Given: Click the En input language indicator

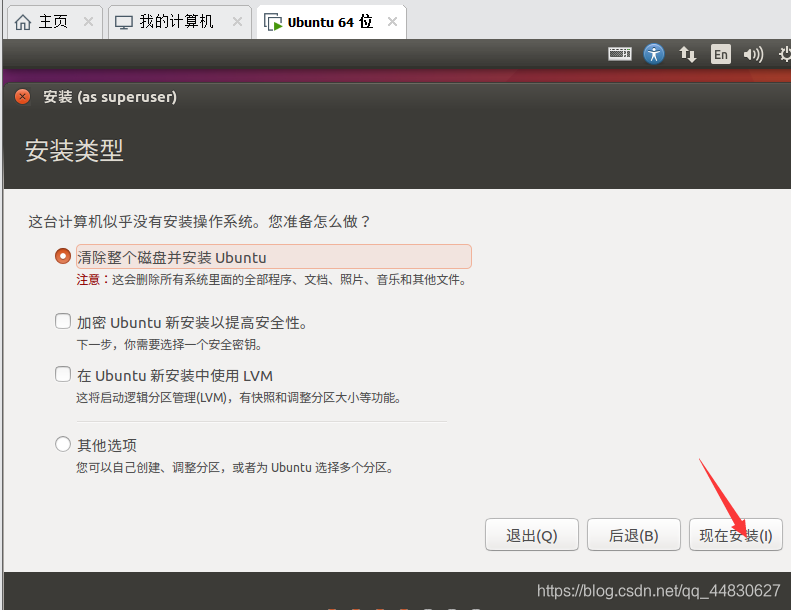Looking at the screenshot, I should pos(720,54).
